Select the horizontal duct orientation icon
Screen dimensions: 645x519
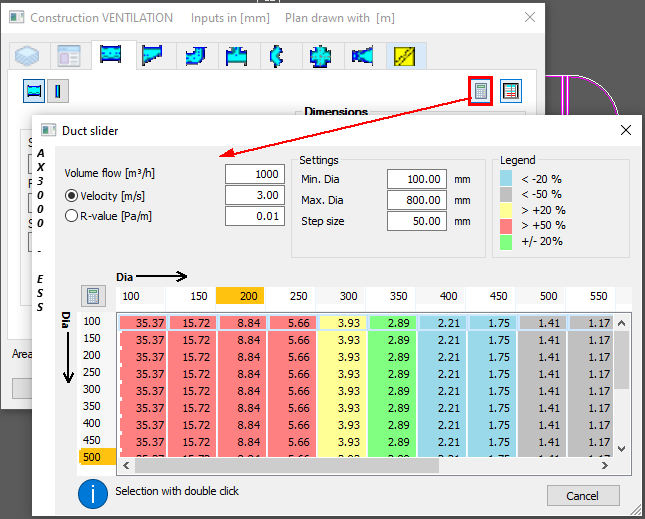(35, 91)
